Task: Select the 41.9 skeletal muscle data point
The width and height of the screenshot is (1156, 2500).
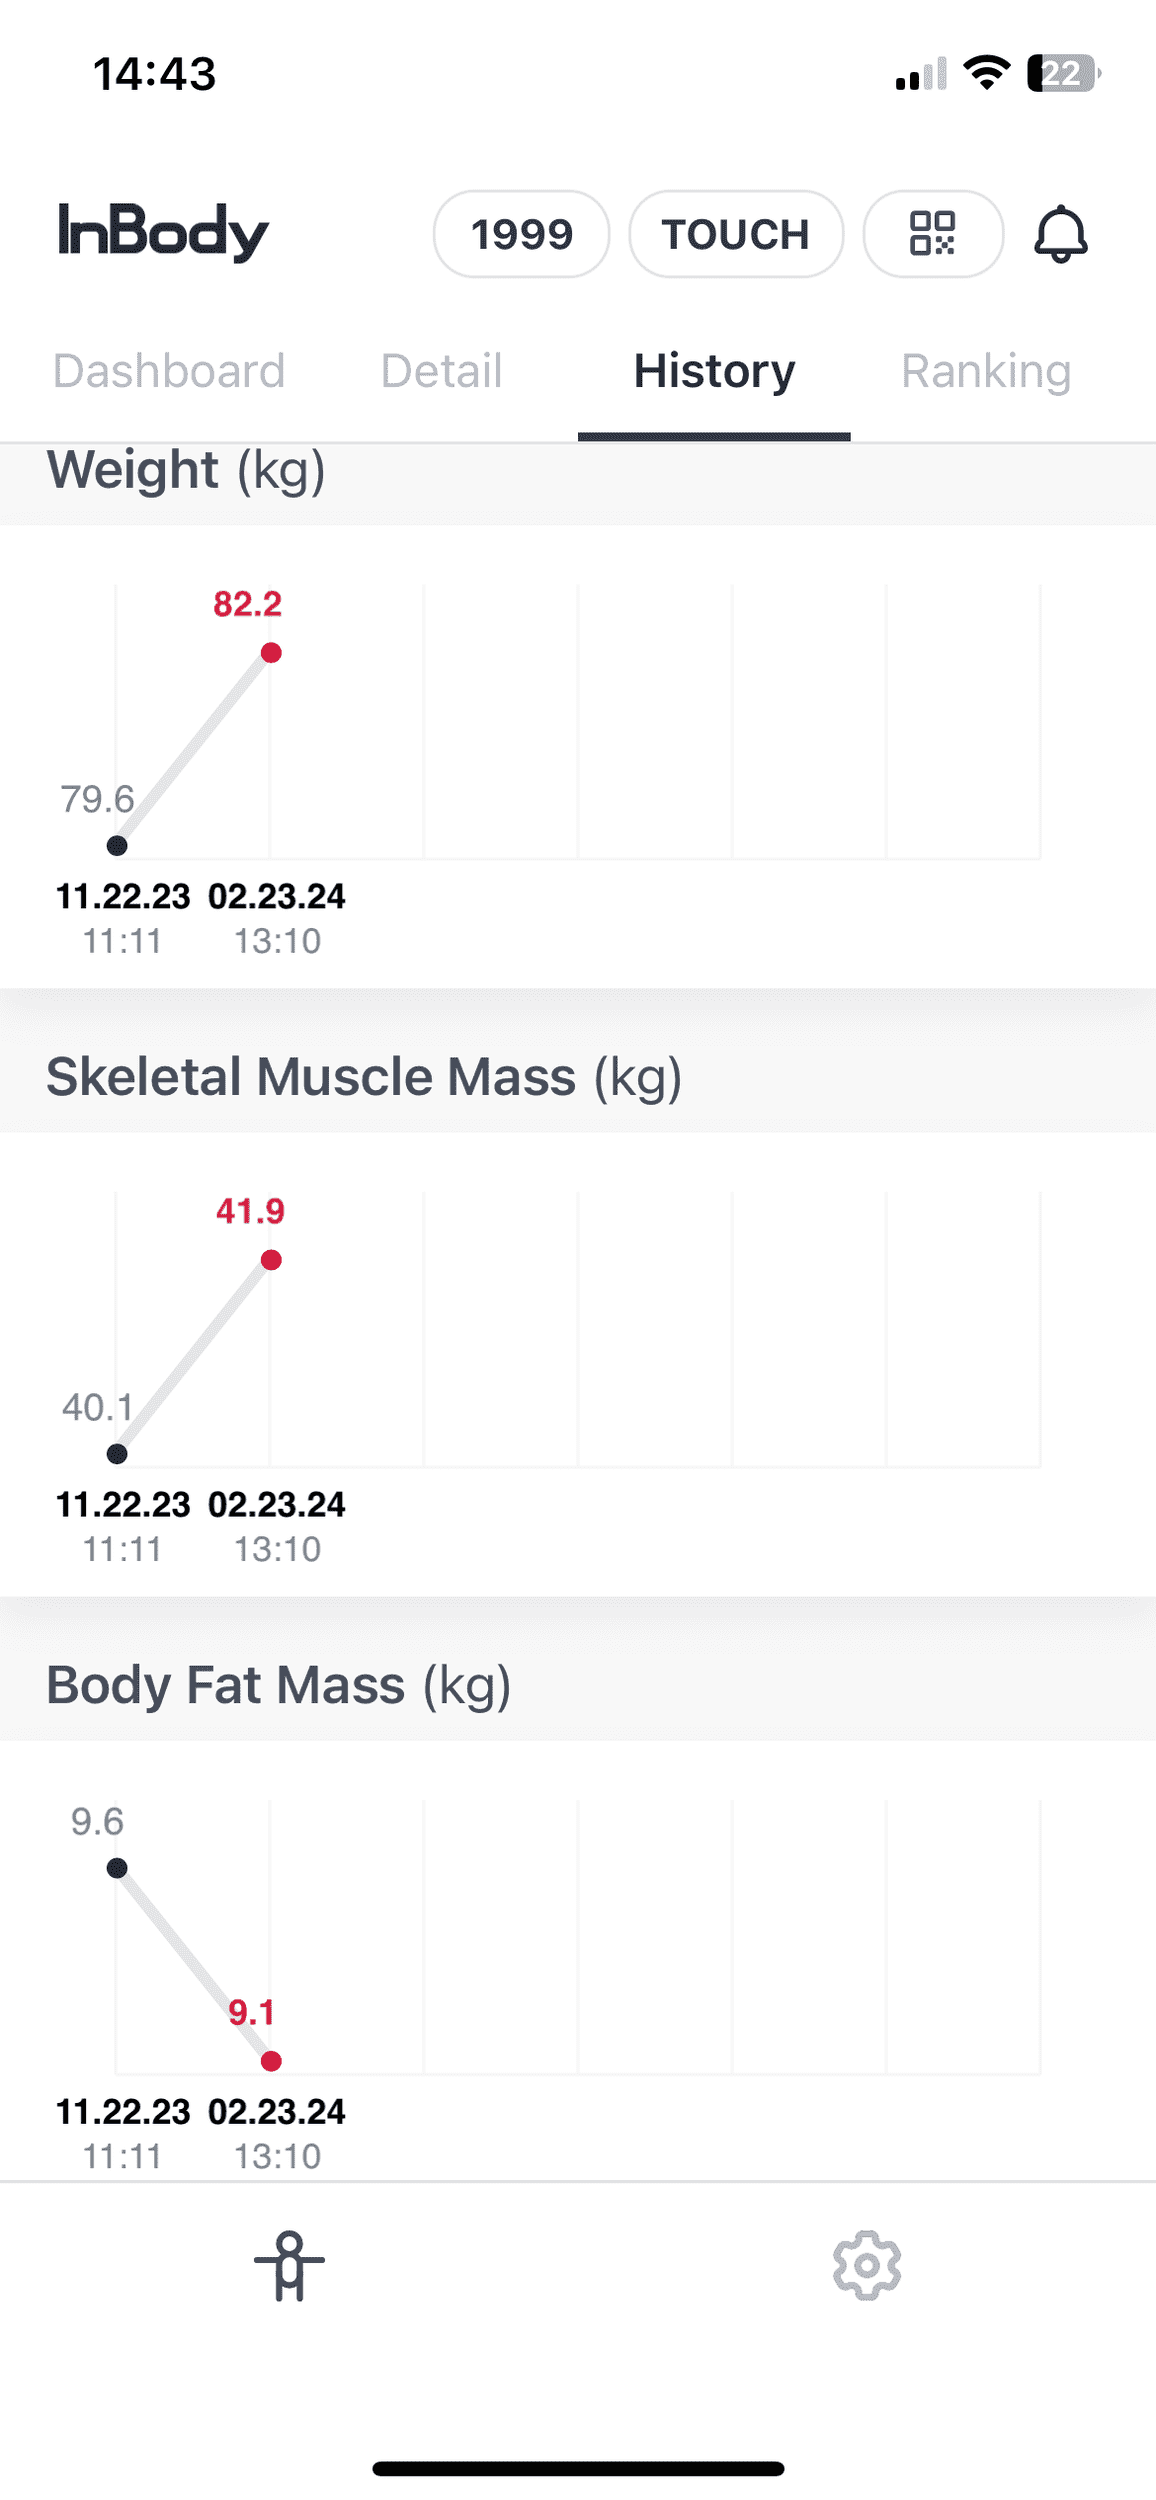Action: click(271, 1260)
